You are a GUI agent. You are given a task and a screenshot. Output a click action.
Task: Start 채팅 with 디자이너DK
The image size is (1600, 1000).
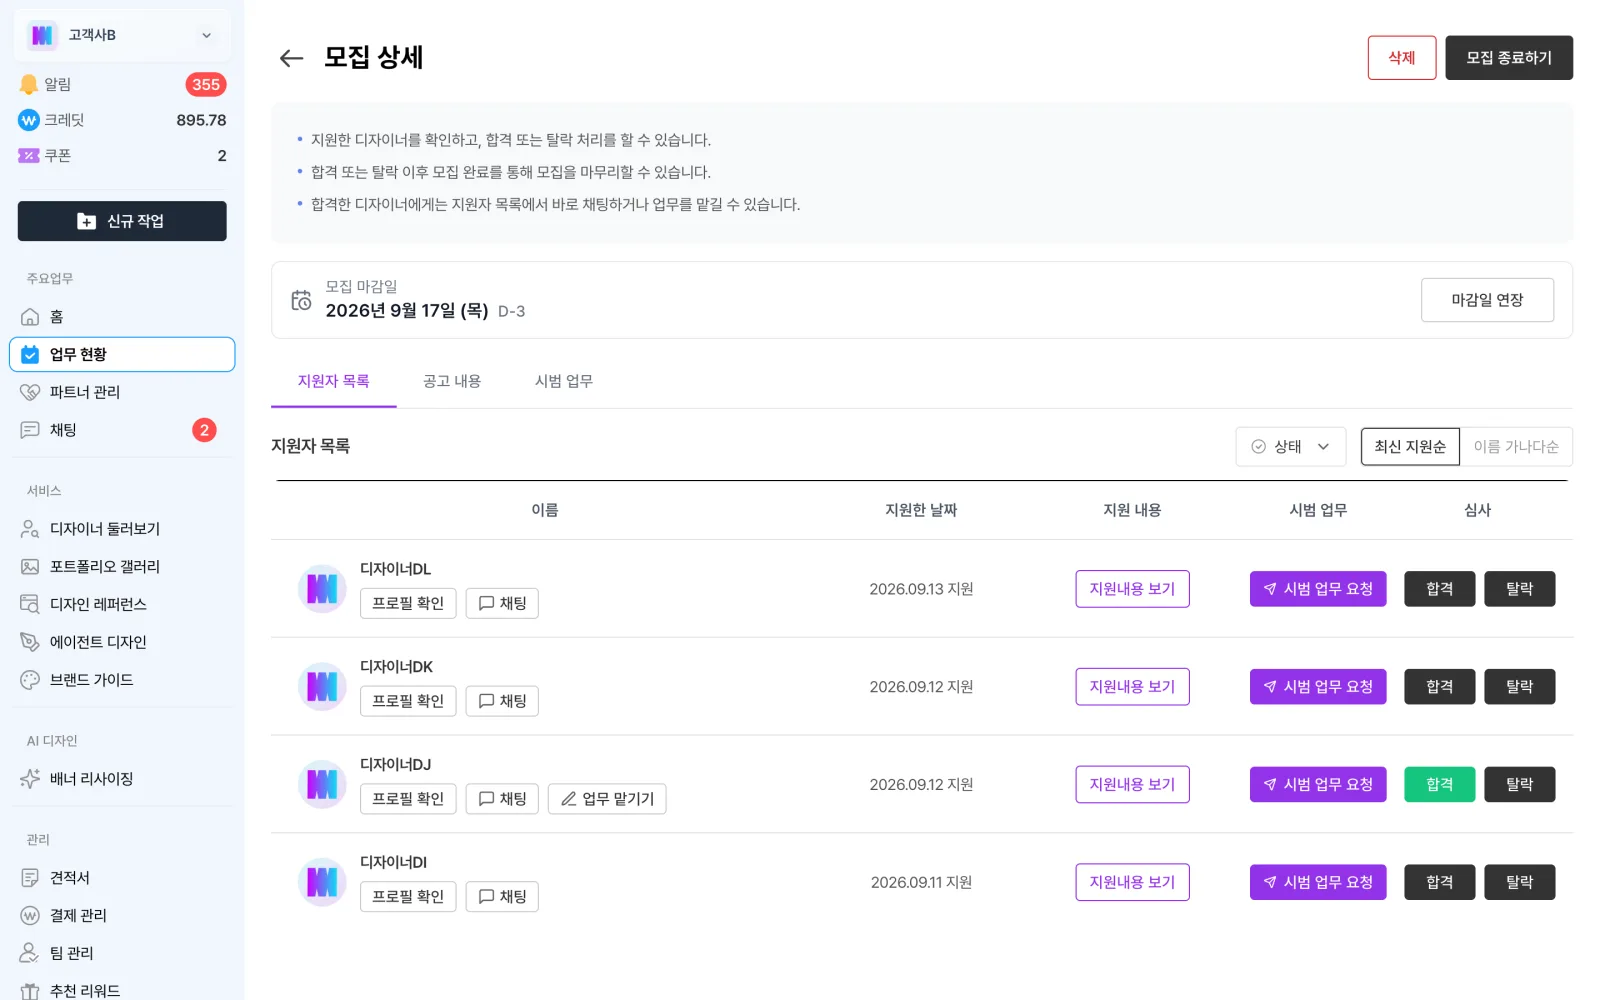(502, 701)
